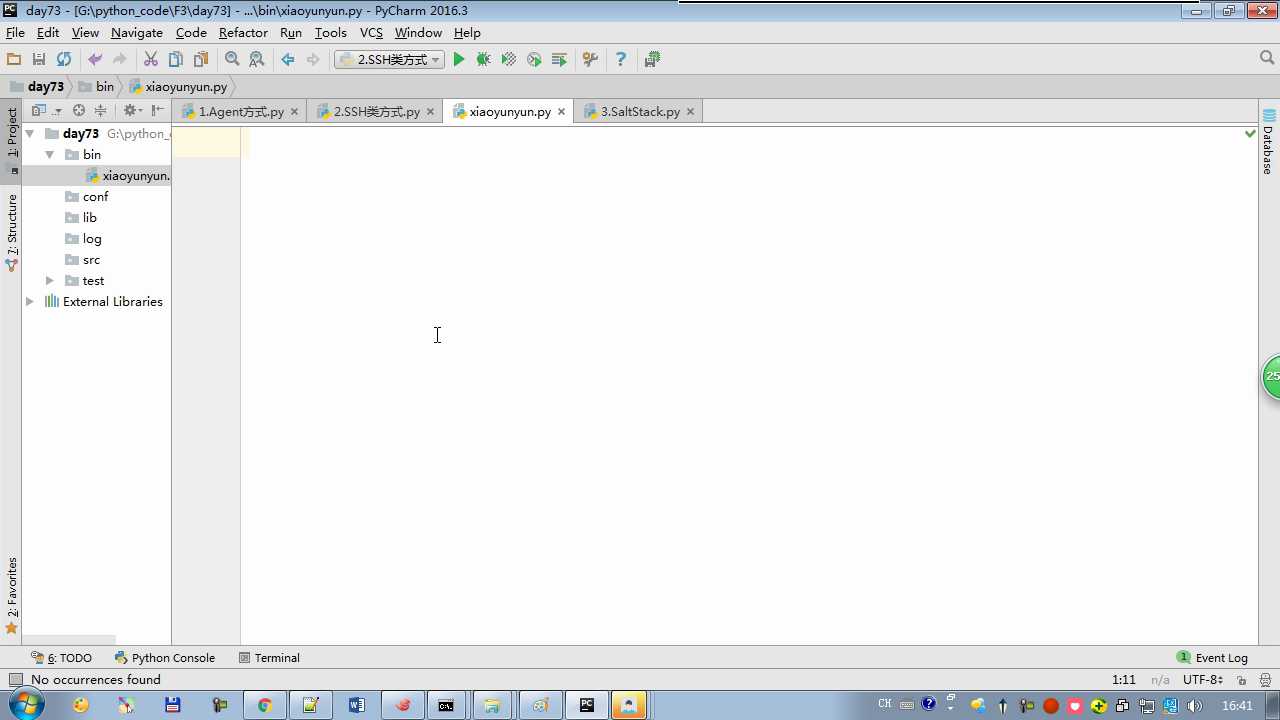Select the src folder
The image size is (1280, 720).
pos(82,260)
